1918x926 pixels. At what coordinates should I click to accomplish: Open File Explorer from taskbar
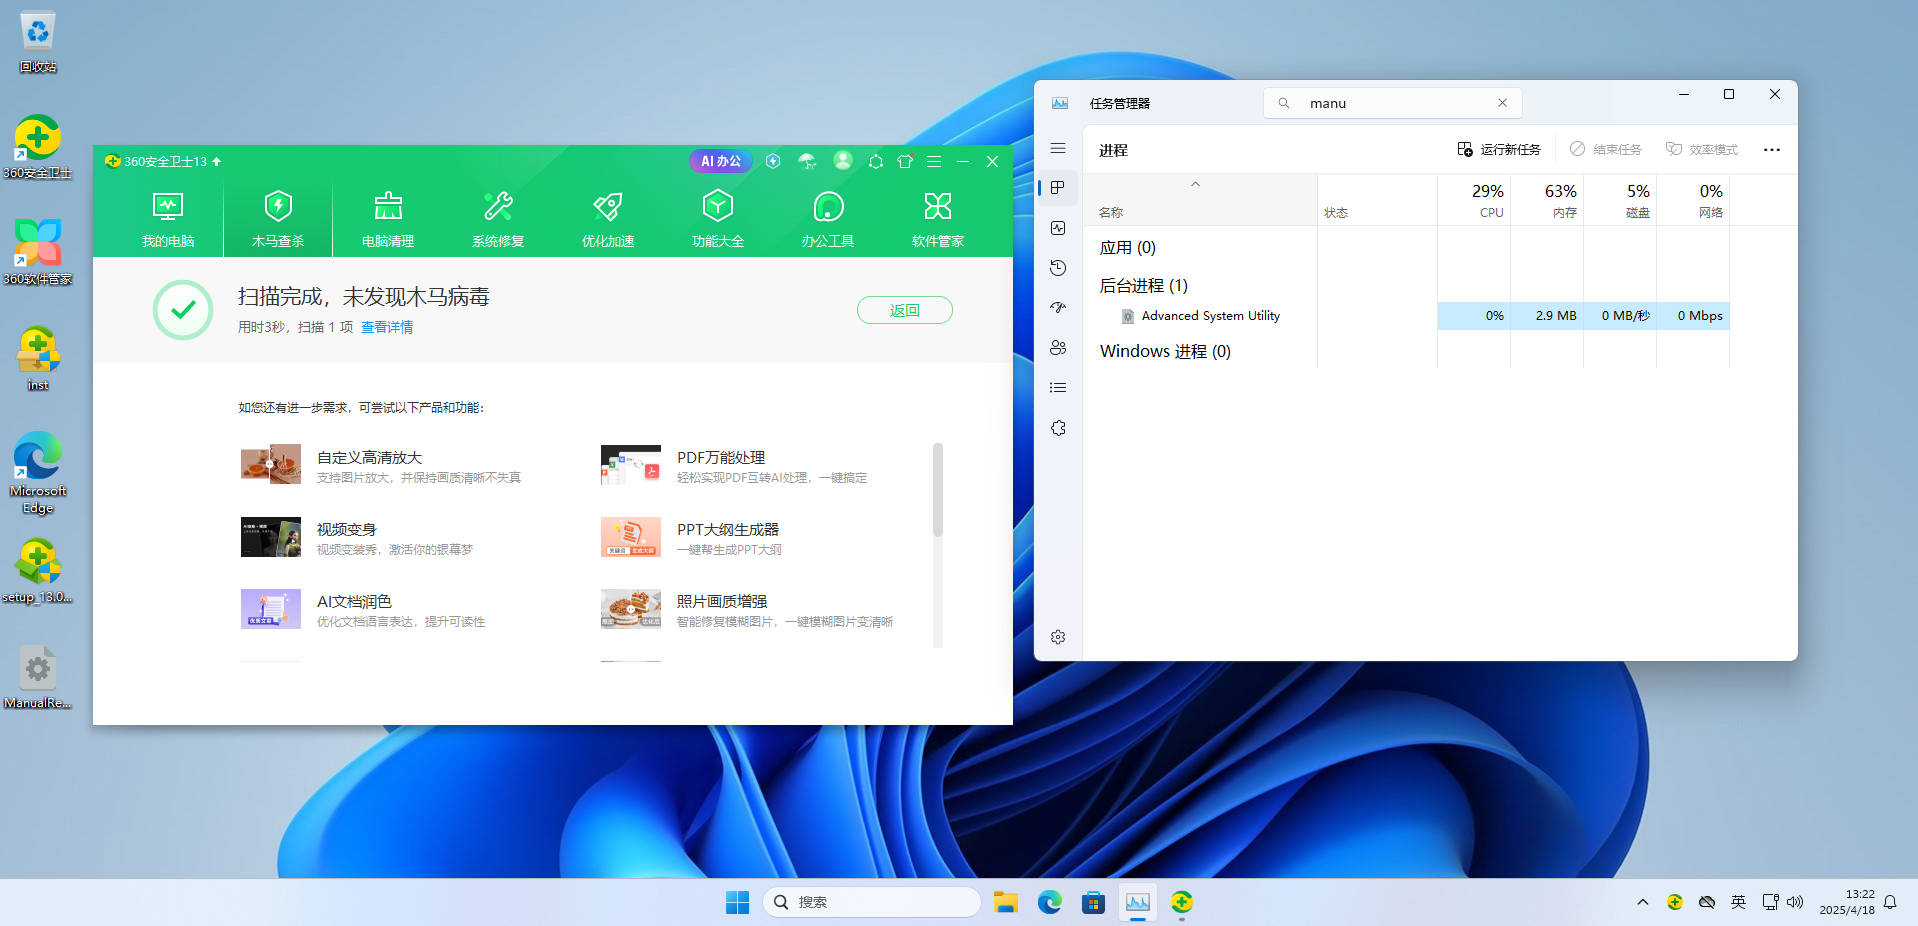[x=1005, y=902]
